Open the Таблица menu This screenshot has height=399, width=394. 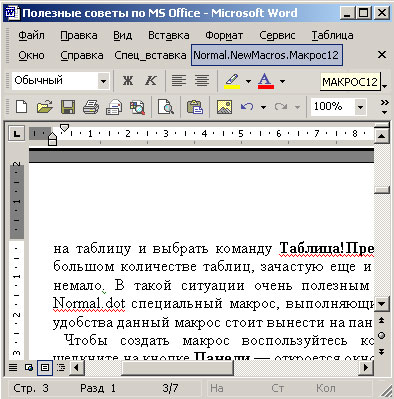point(332,35)
